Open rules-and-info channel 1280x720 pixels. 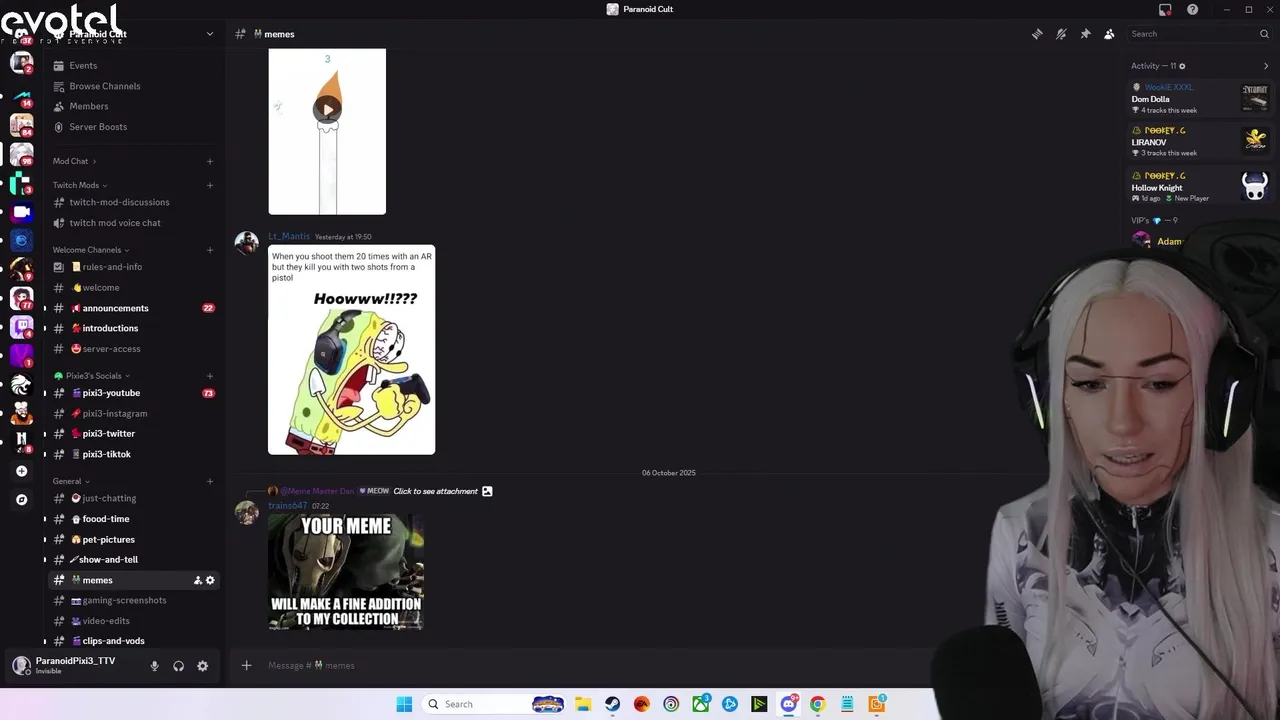(x=132, y=267)
